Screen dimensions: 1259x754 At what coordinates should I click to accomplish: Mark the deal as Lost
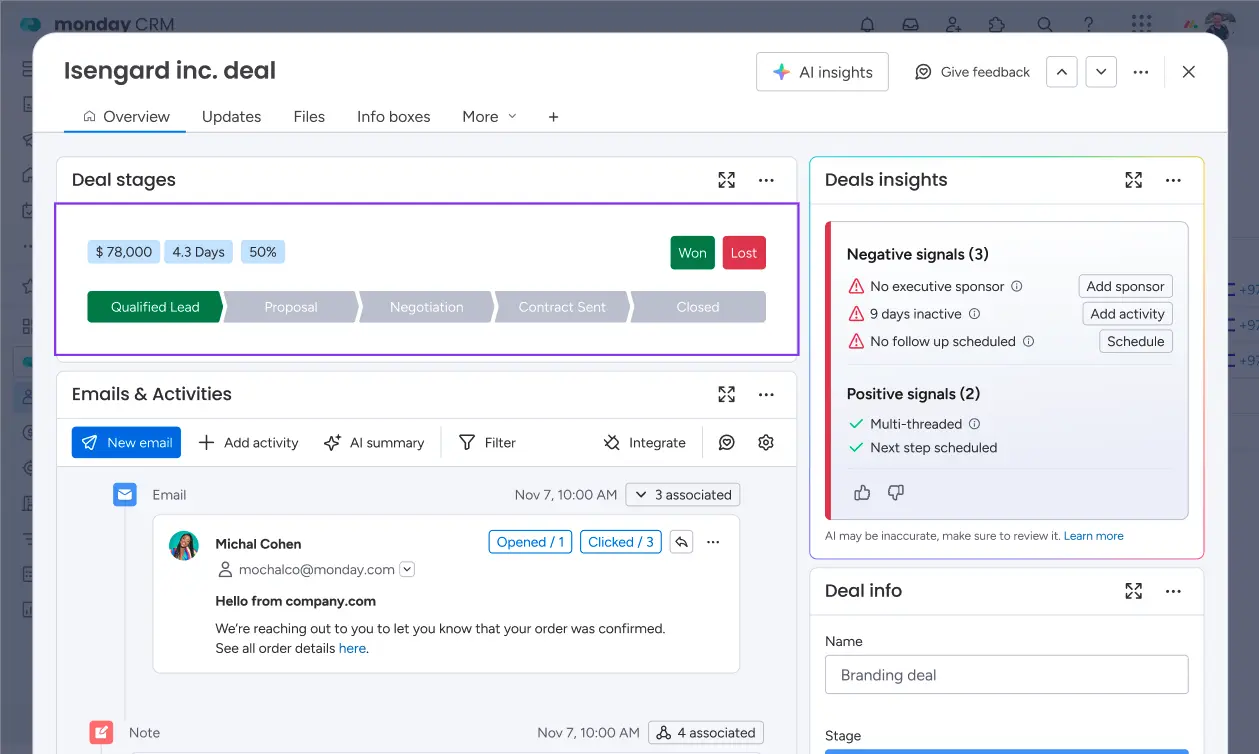pyautogui.click(x=744, y=253)
